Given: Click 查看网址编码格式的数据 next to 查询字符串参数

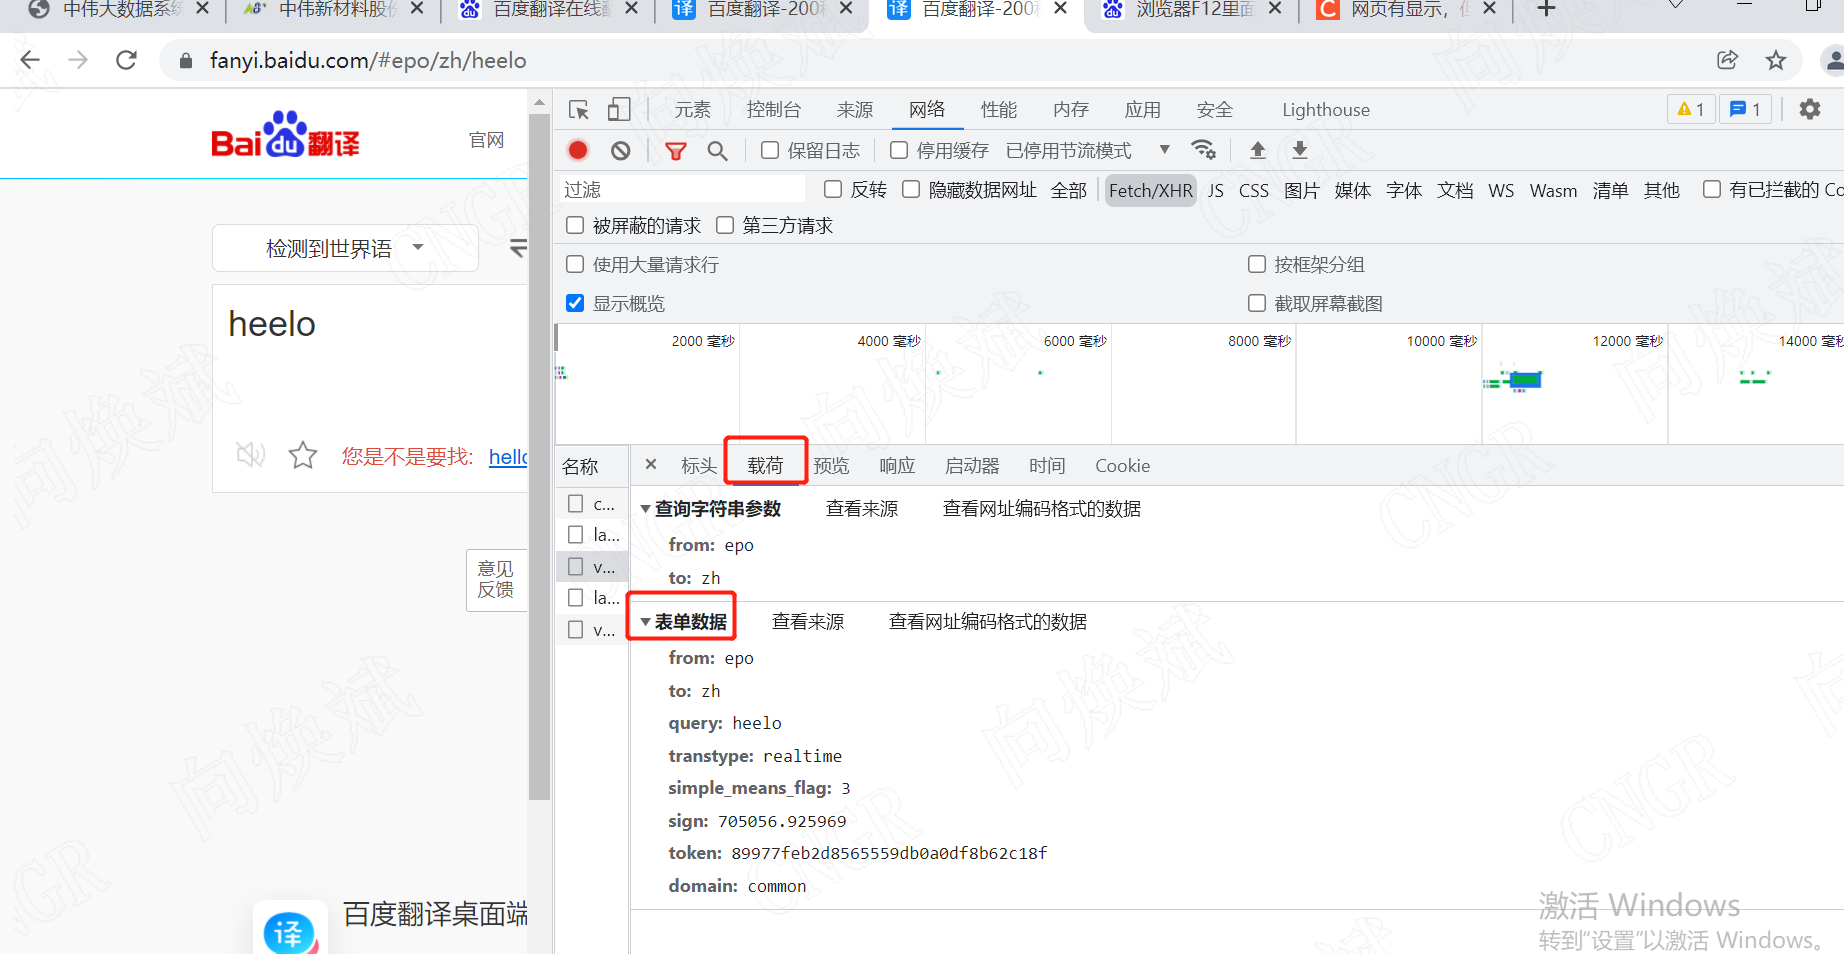Looking at the screenshot, I should point(1042,509).
